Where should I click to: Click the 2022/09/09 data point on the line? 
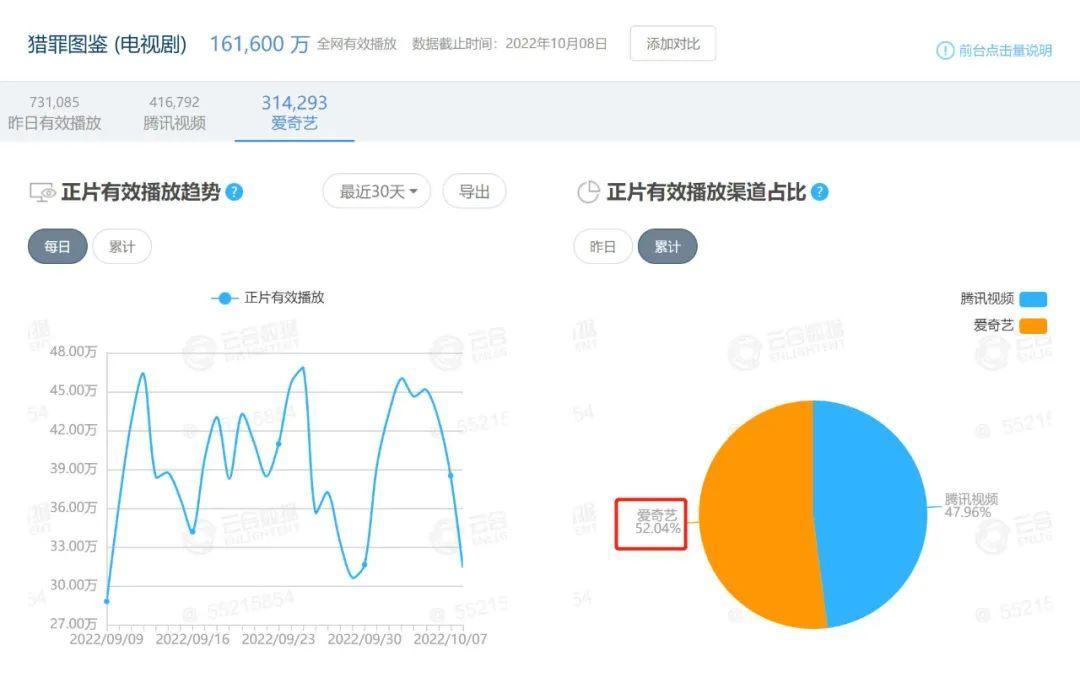click(107, 601)
